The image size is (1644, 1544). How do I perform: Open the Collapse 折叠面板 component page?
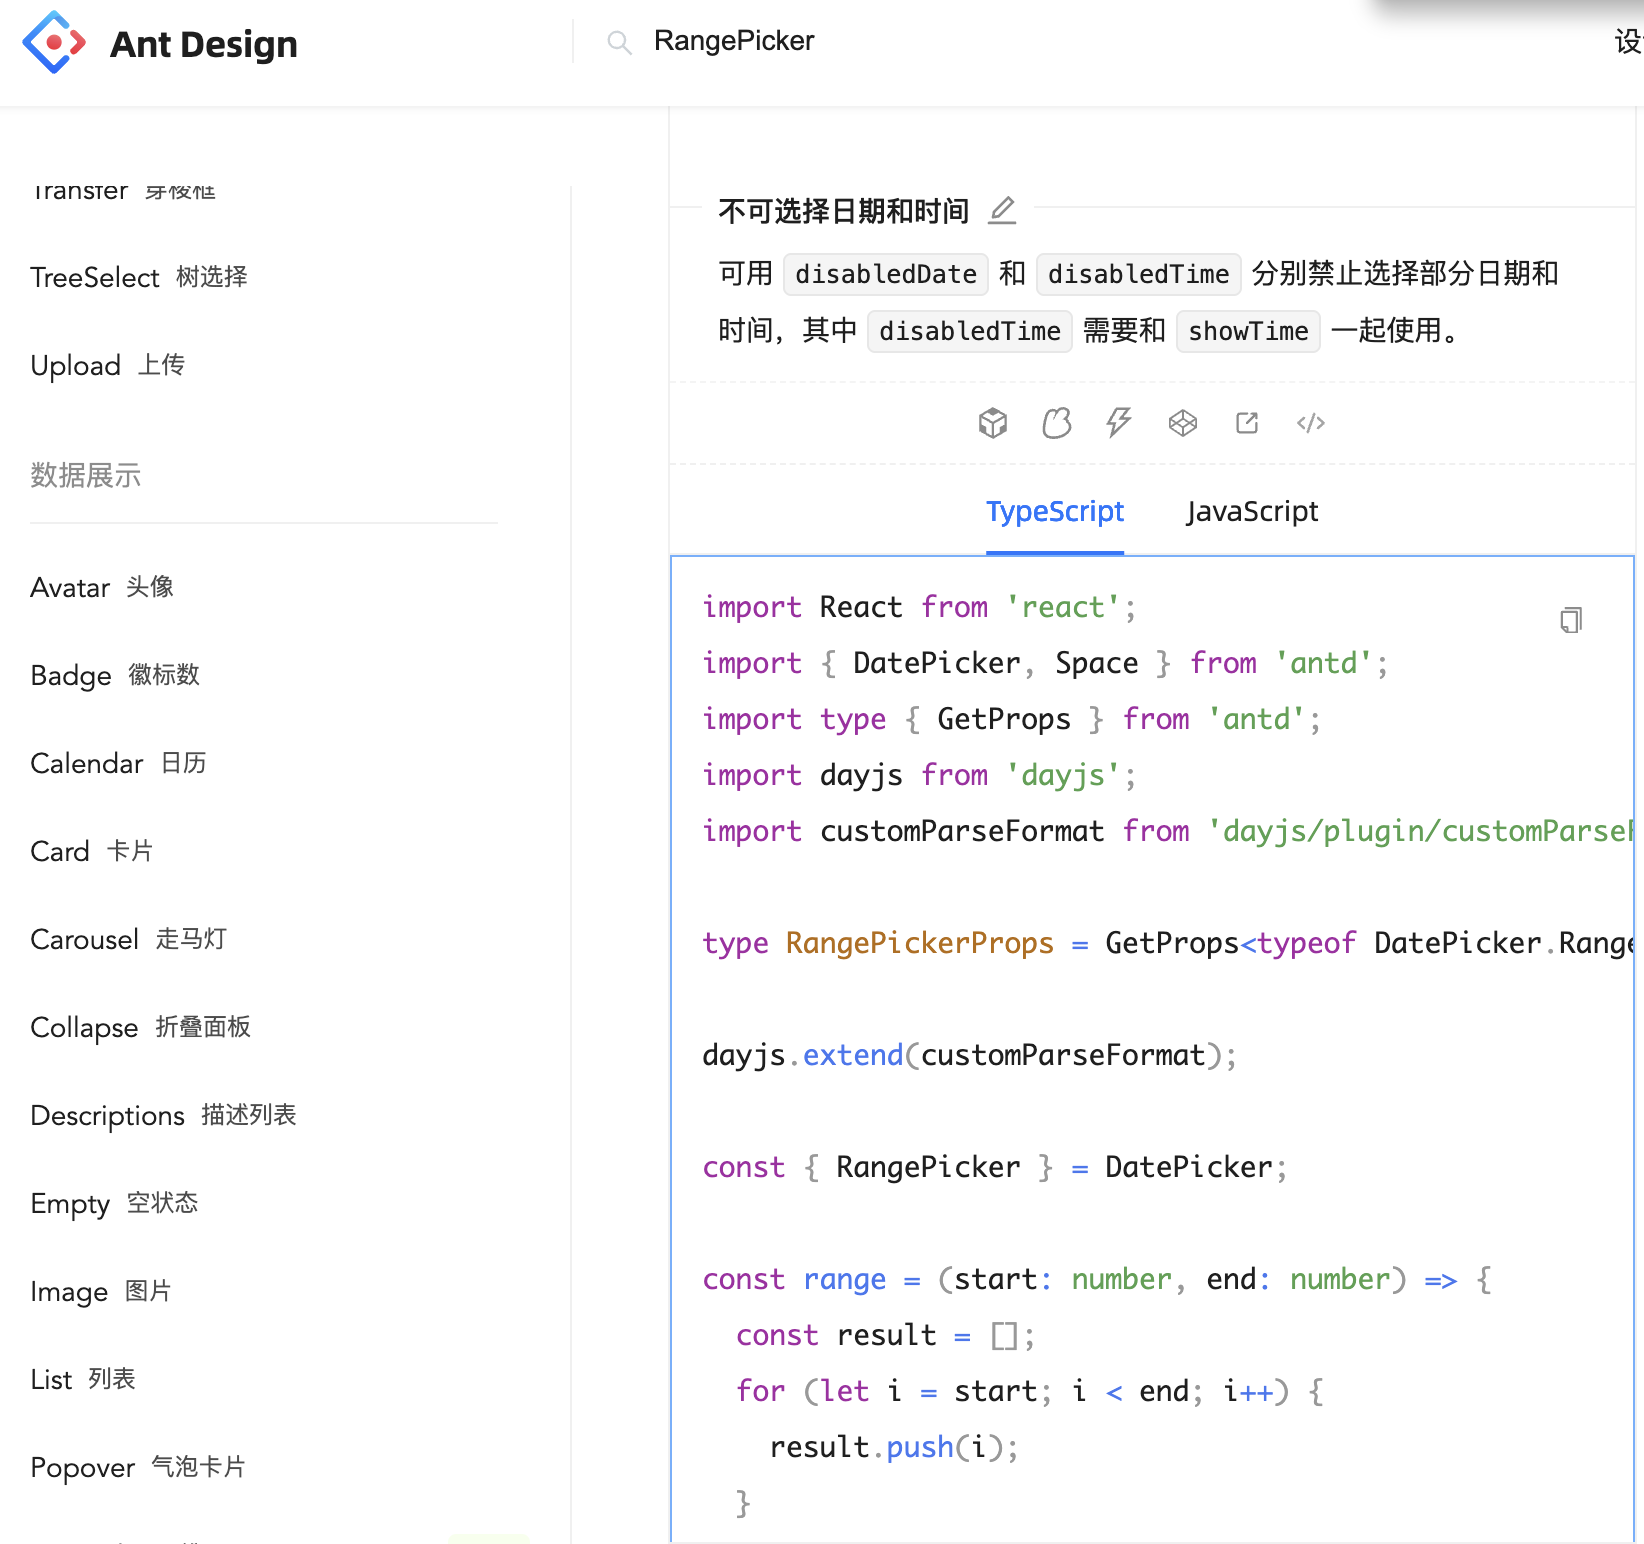140,1027
